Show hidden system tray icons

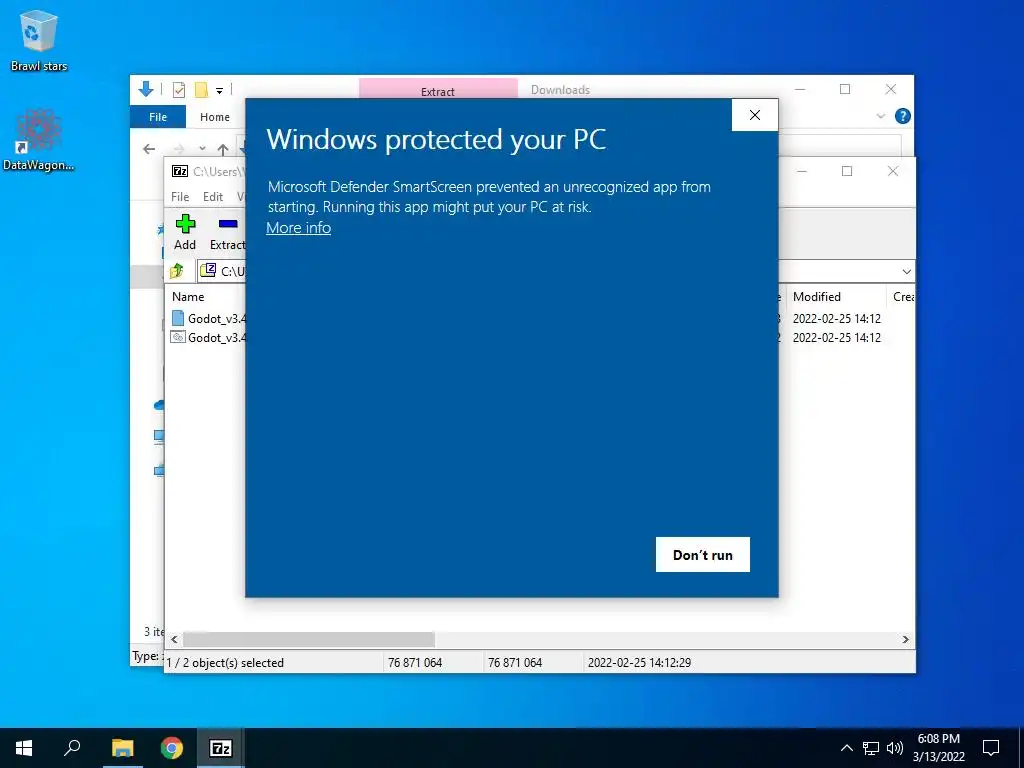(846, 748)
